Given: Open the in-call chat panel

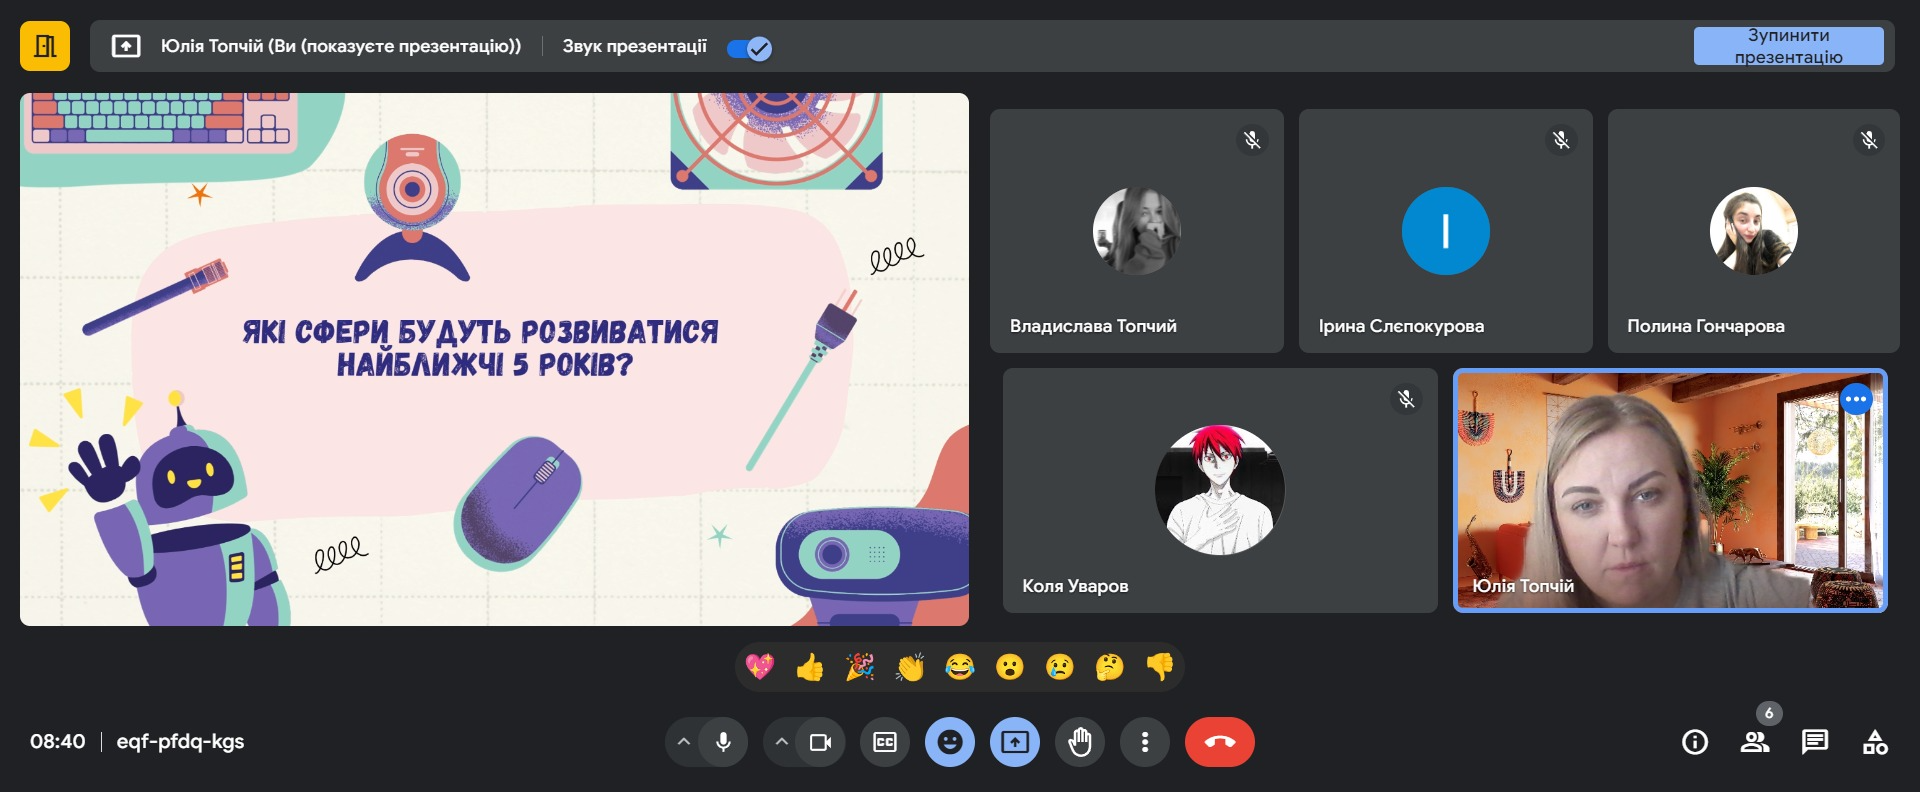Looking at the screenshot, I should tap(1814, 742).
